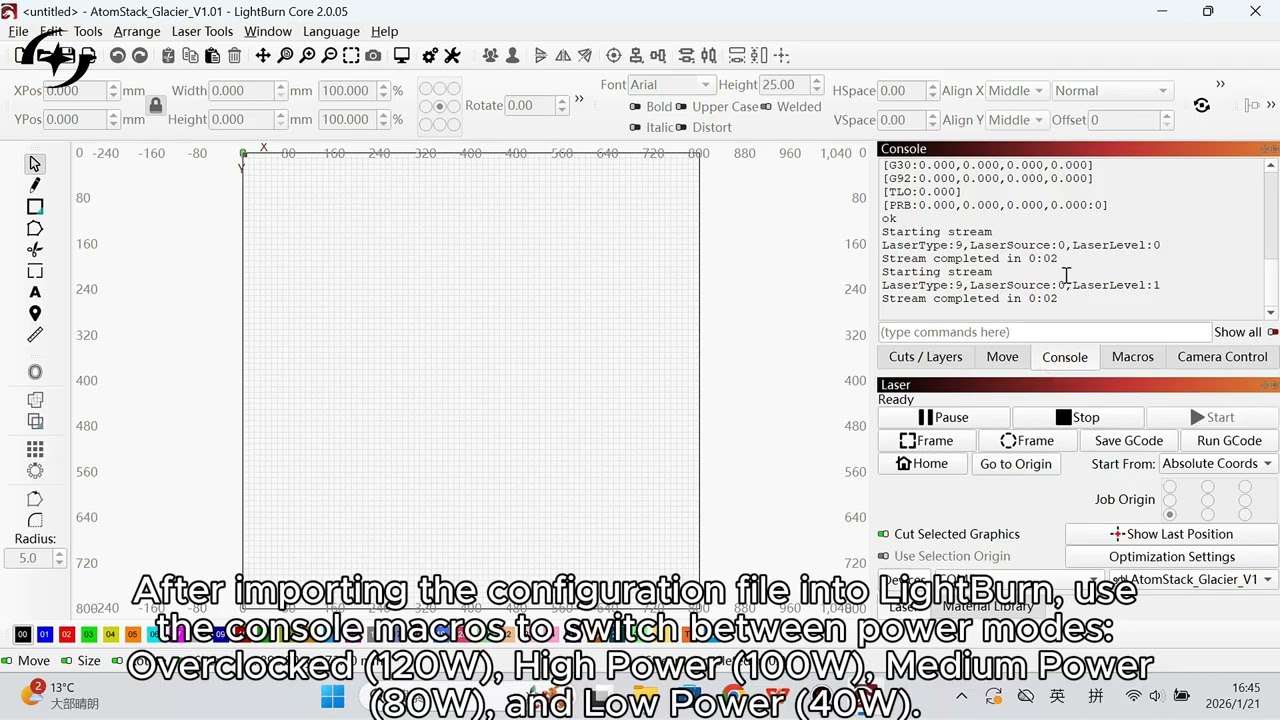
Task: Open the Font dropdown showing Arial
Action: tap(671, 85)
